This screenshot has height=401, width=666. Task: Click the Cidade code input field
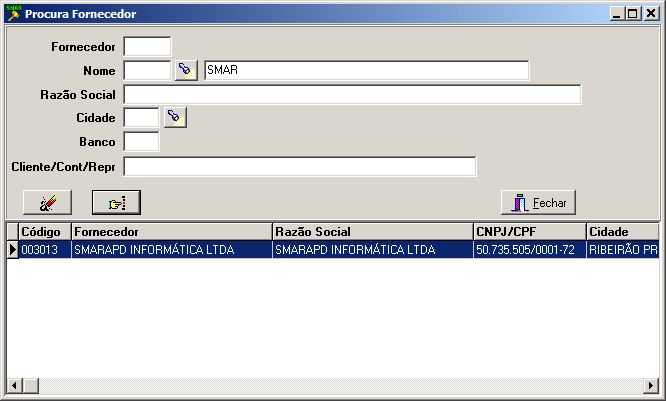tap(141, 117)
